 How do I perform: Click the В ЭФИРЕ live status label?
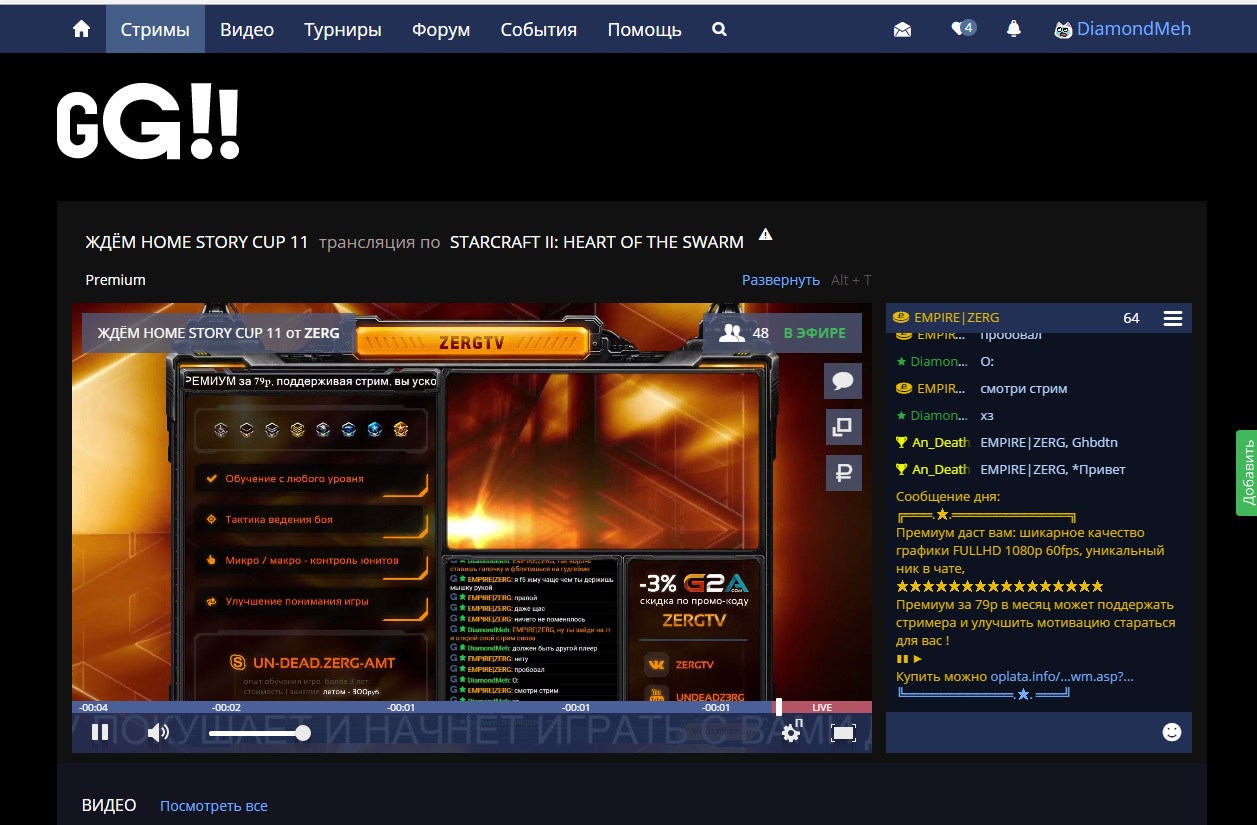click(814, 333)
